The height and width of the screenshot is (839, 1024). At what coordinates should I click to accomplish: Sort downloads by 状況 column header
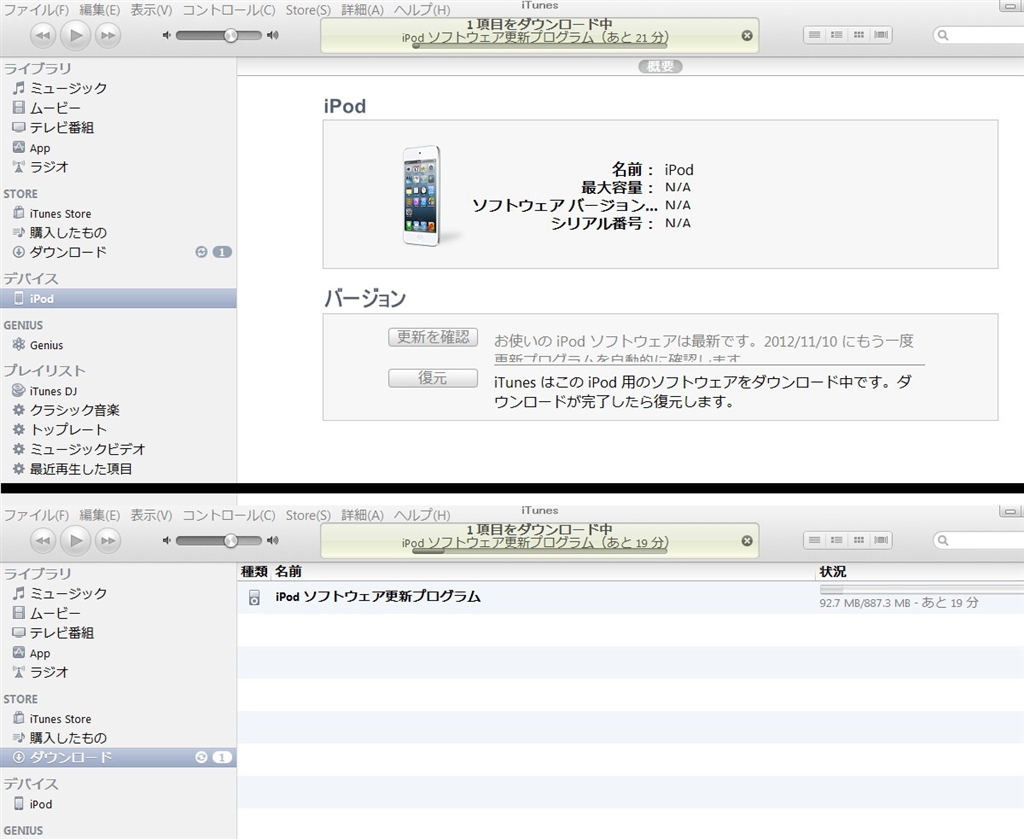point(920,572)
